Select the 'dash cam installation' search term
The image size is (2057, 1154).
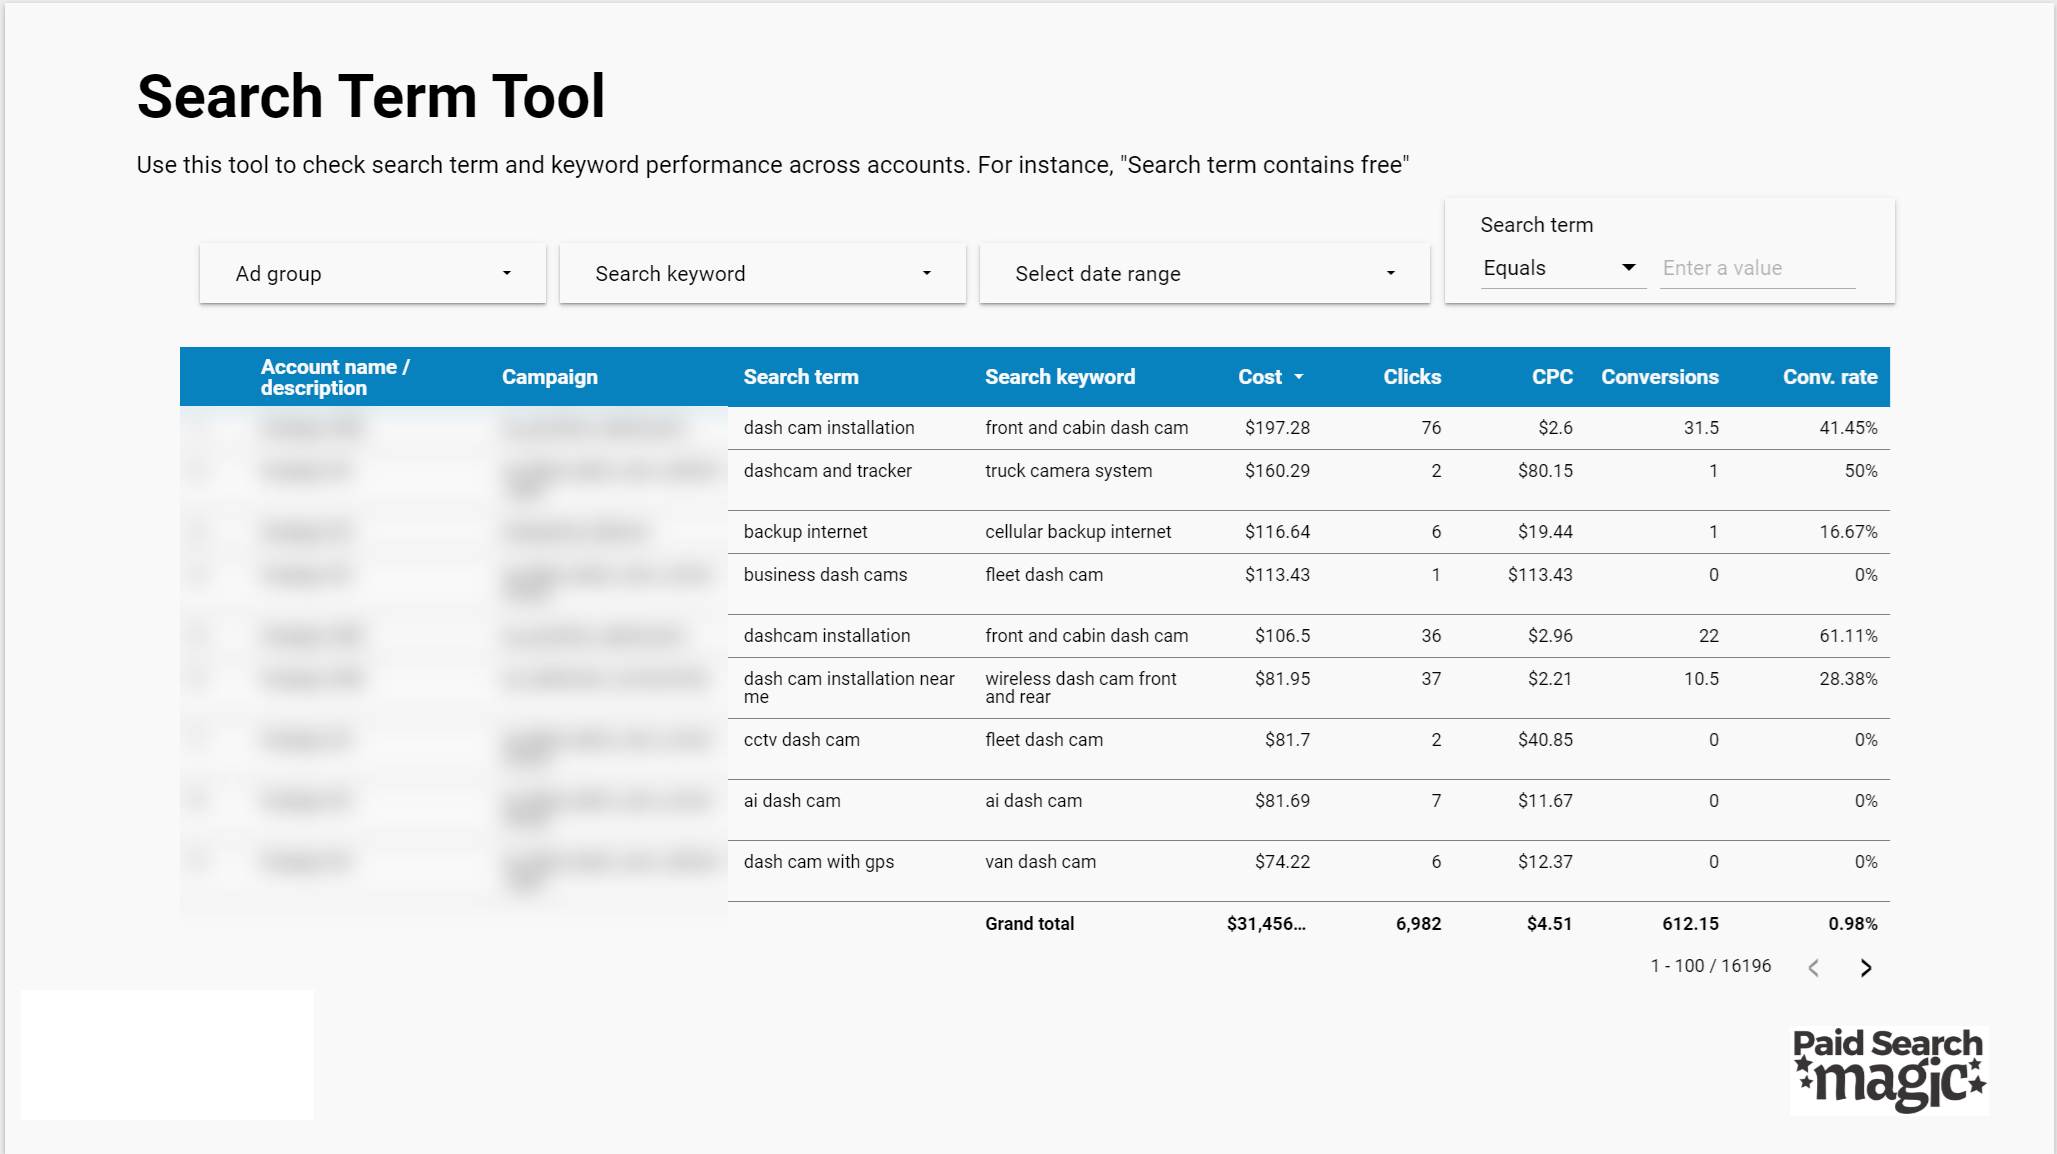[x=828, y=428]
